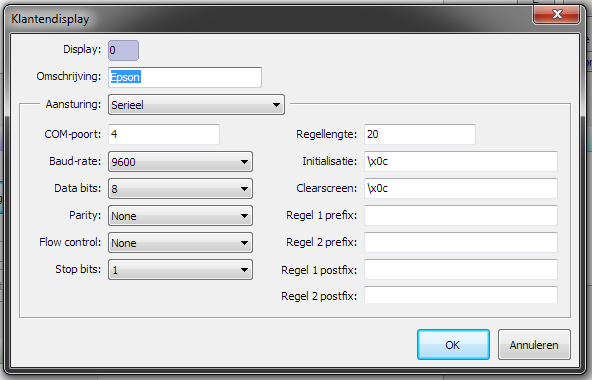Image resolution: width=592 pixels, height=380 pixels.
Task: Click the Regel 2 postfix field
Action: 461,295
